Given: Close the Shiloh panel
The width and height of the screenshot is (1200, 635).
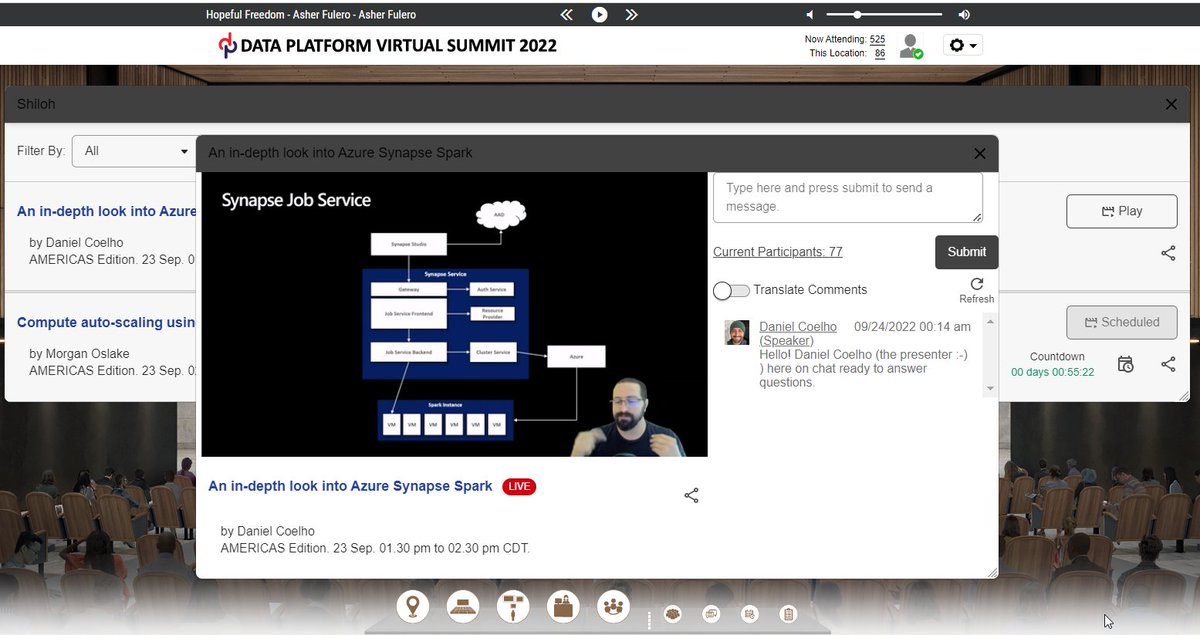Looking at the screenshot, I should [1171, 104].
